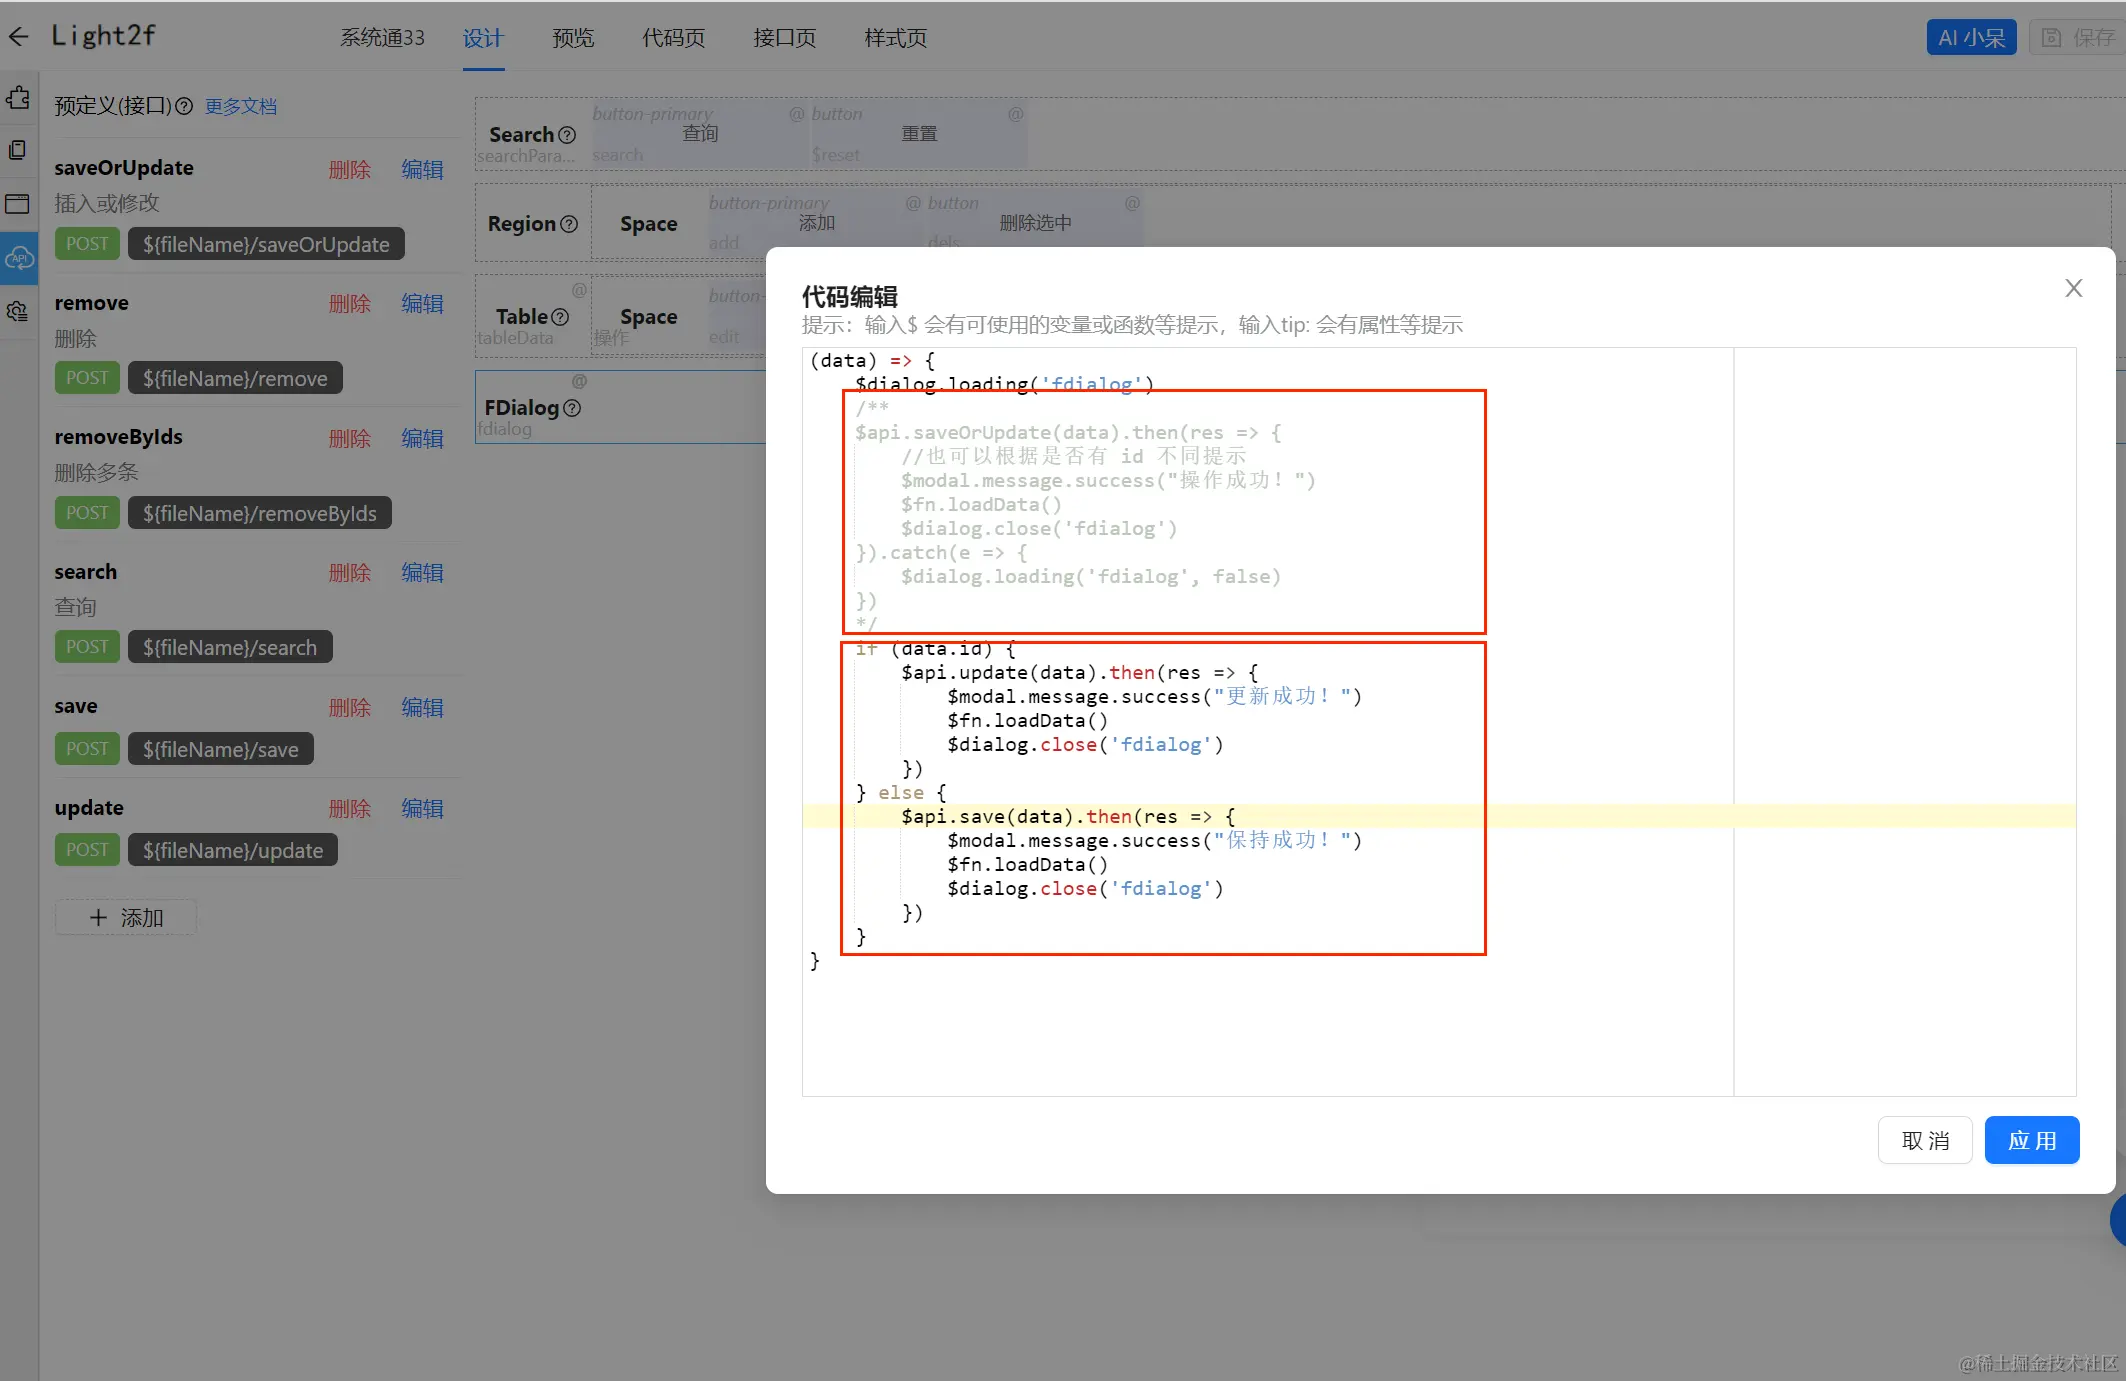This screenshot has height=1381, width=2126.
Task: Edit the search interface
Action: [x=422, y=573]
